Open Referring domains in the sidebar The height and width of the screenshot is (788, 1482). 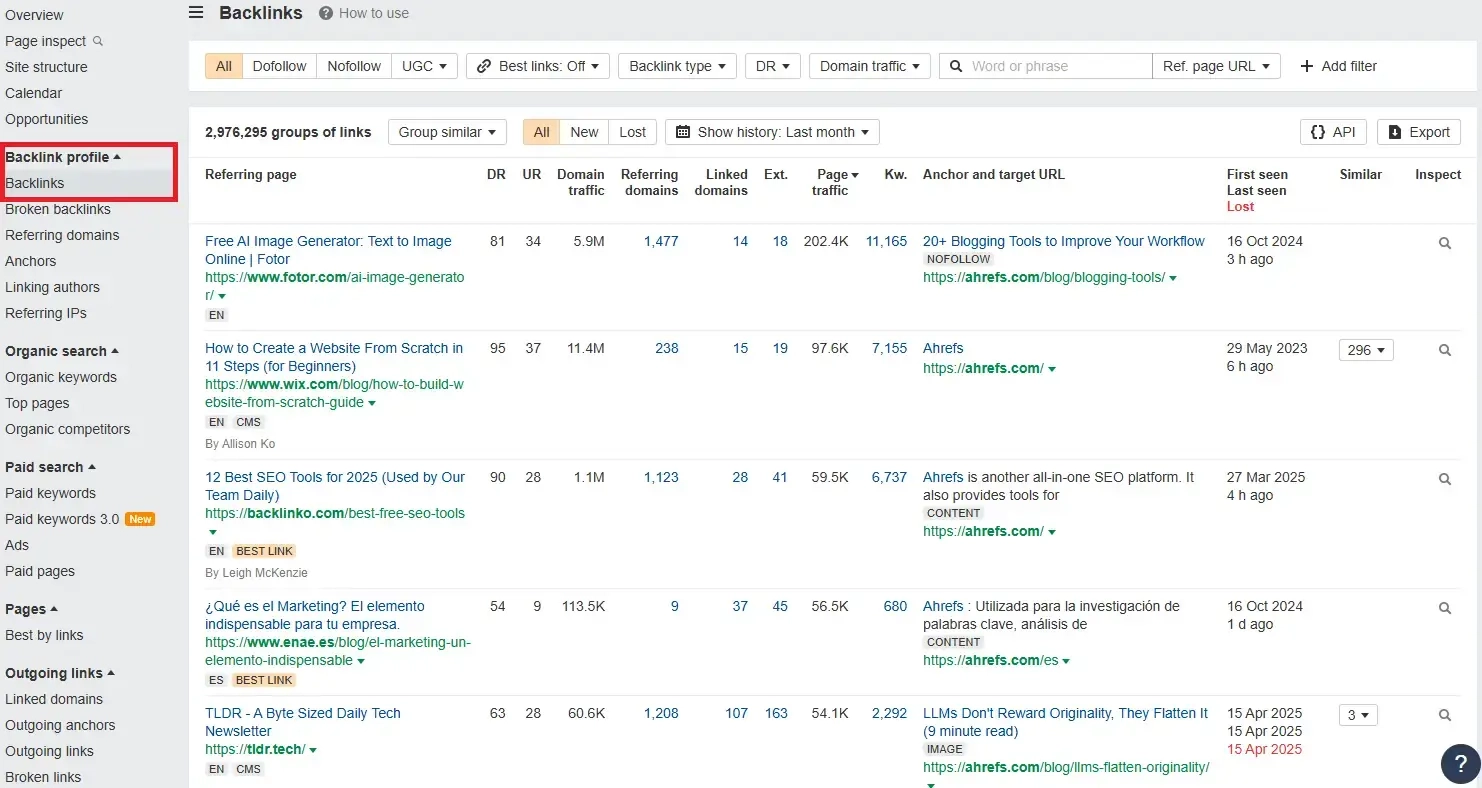tap(62, 235)
